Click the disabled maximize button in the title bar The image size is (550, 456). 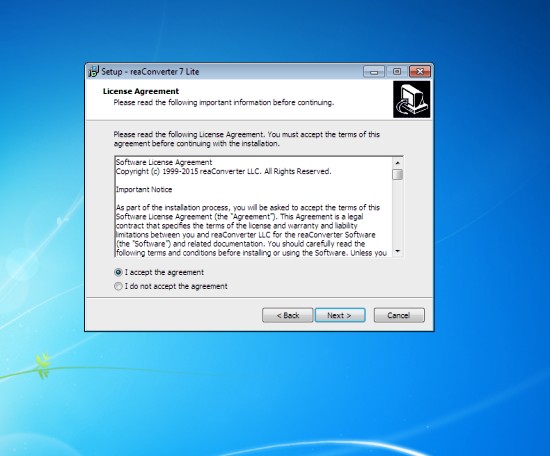397,72
